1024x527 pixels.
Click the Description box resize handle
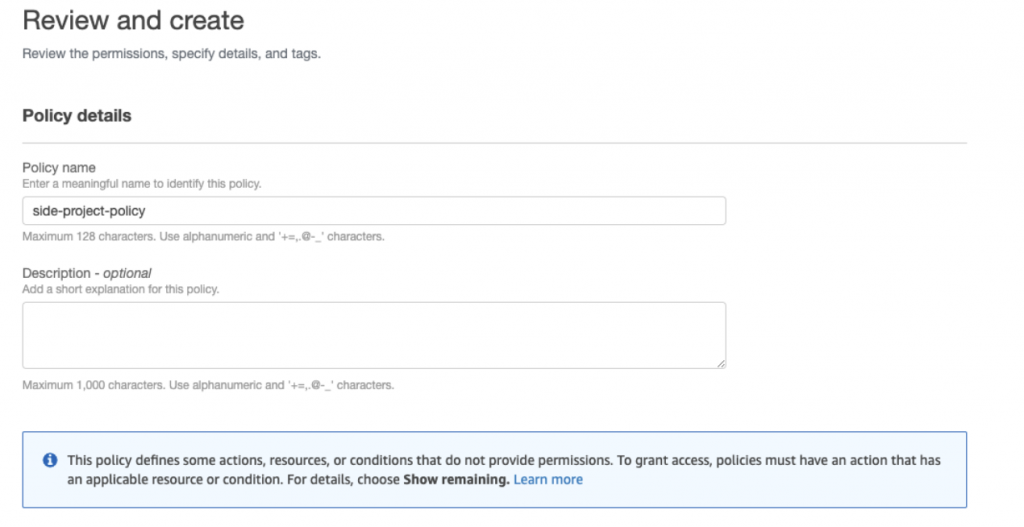coord(720,363)
